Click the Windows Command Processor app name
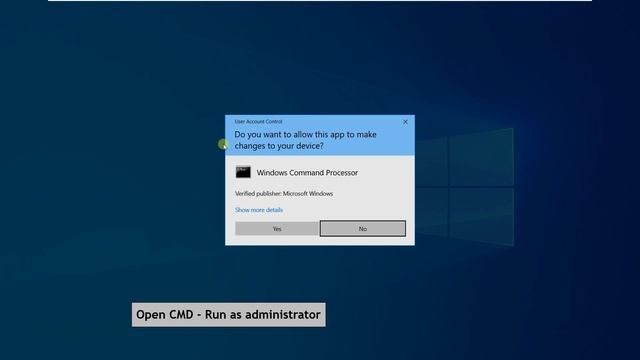 coord(307,173)
